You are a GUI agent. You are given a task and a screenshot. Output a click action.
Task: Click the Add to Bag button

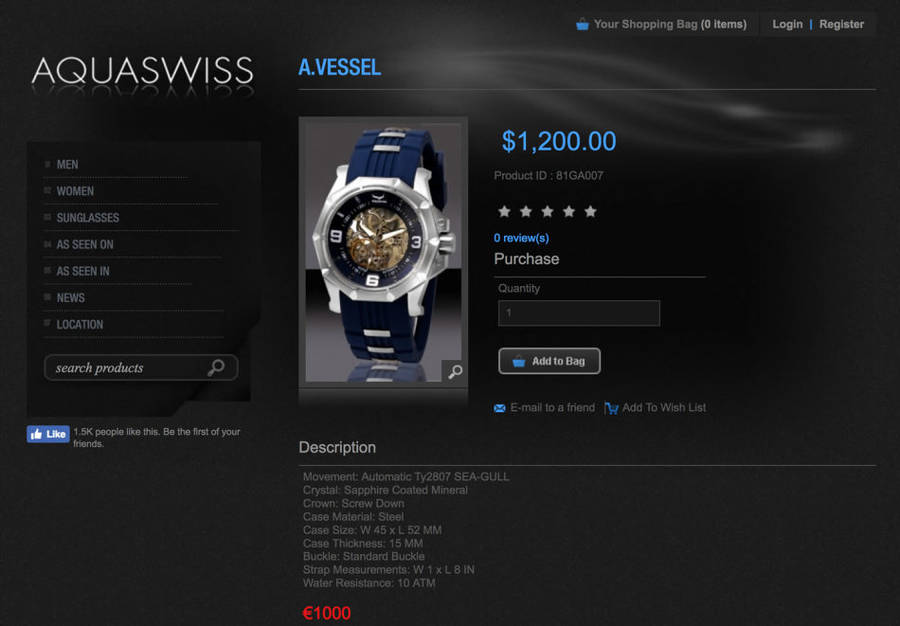(549, 361)
